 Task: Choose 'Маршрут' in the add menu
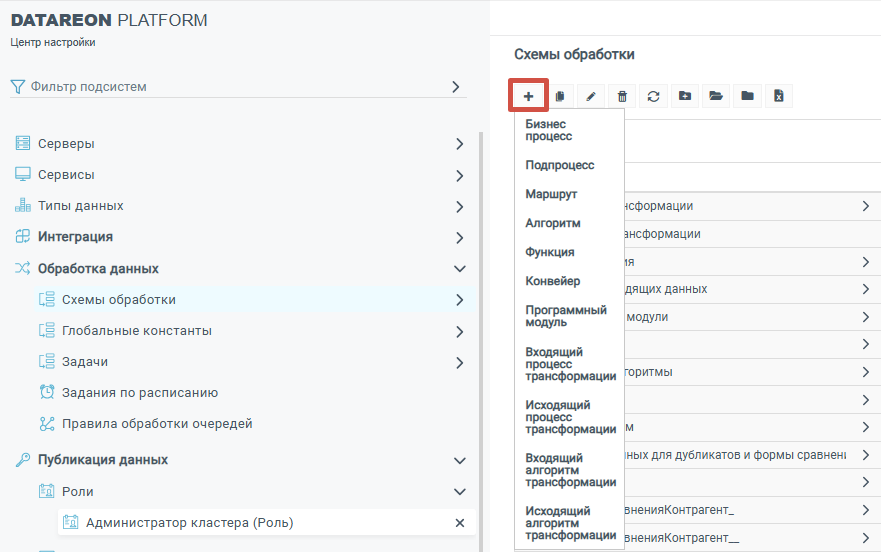point(551,194)
